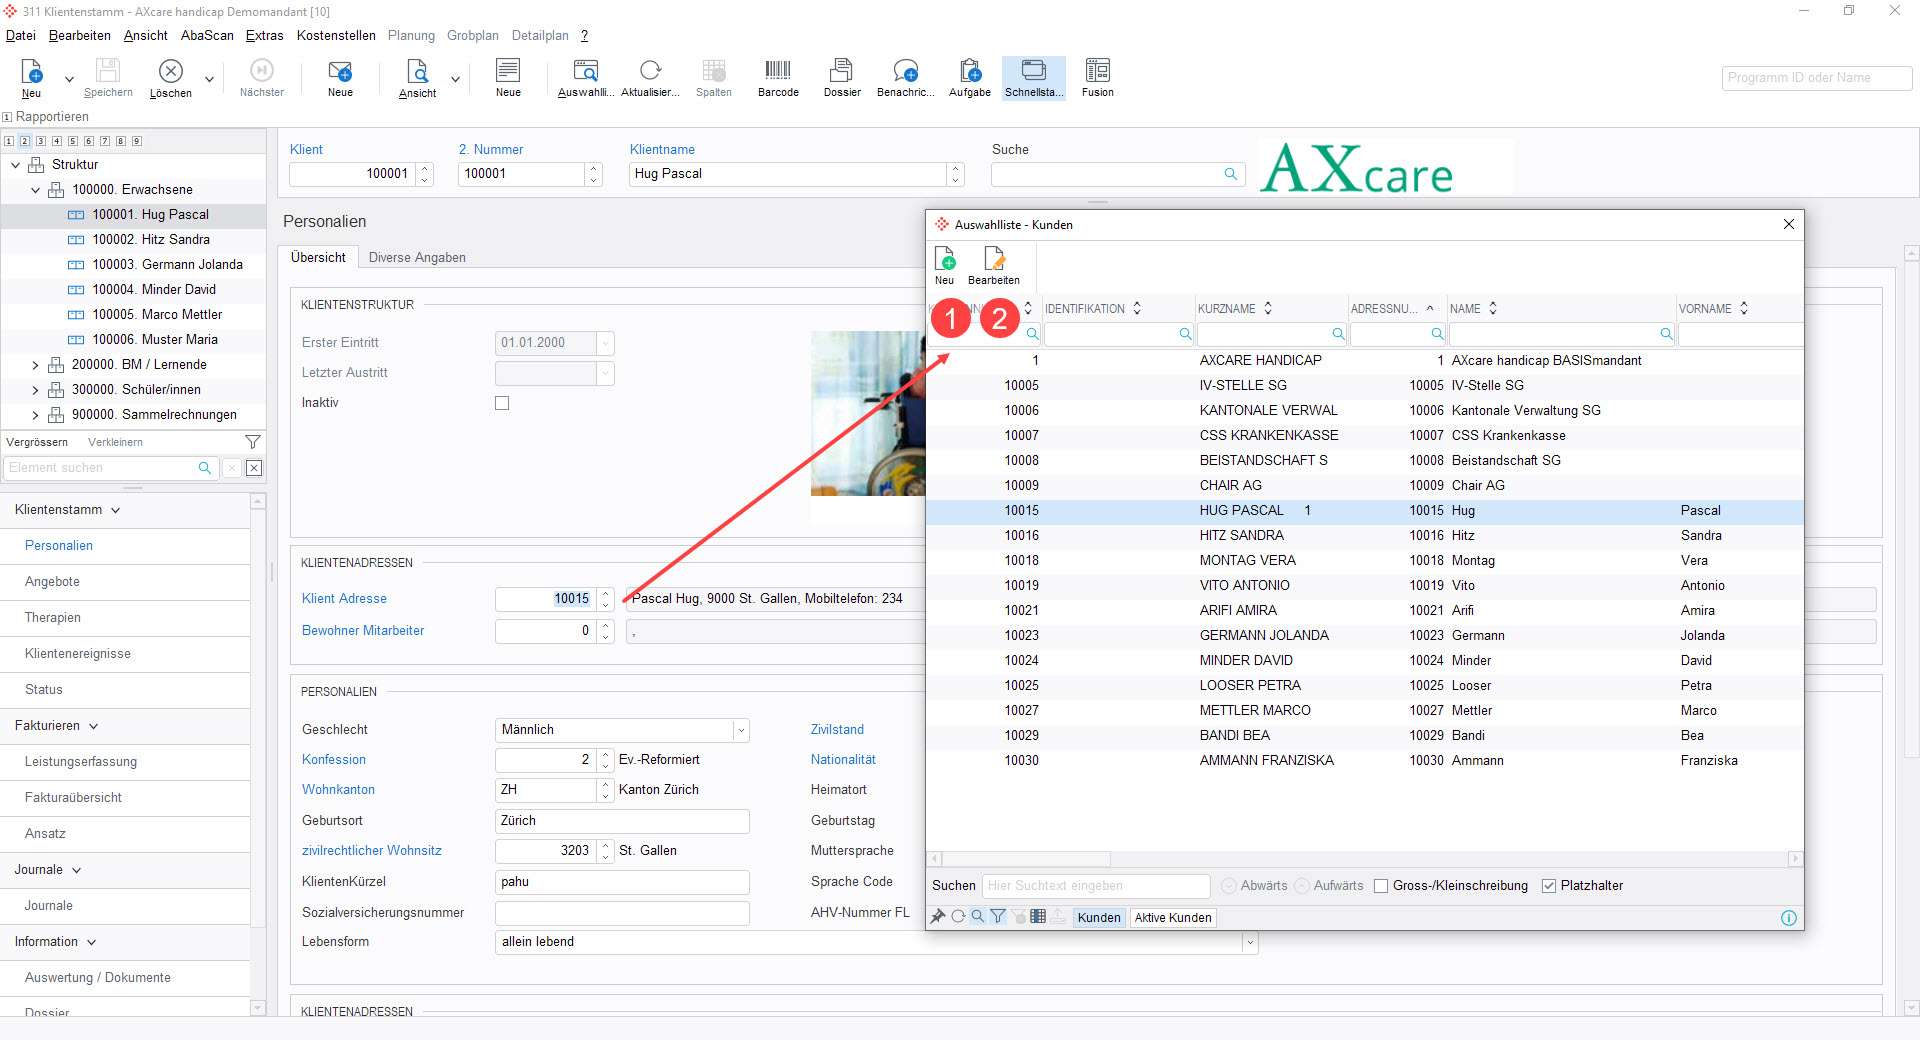Click the Aufgabe toolbar icon
Image resolution: width=1920 pixels, height=1040 pixels.
[x=970, y=77]
